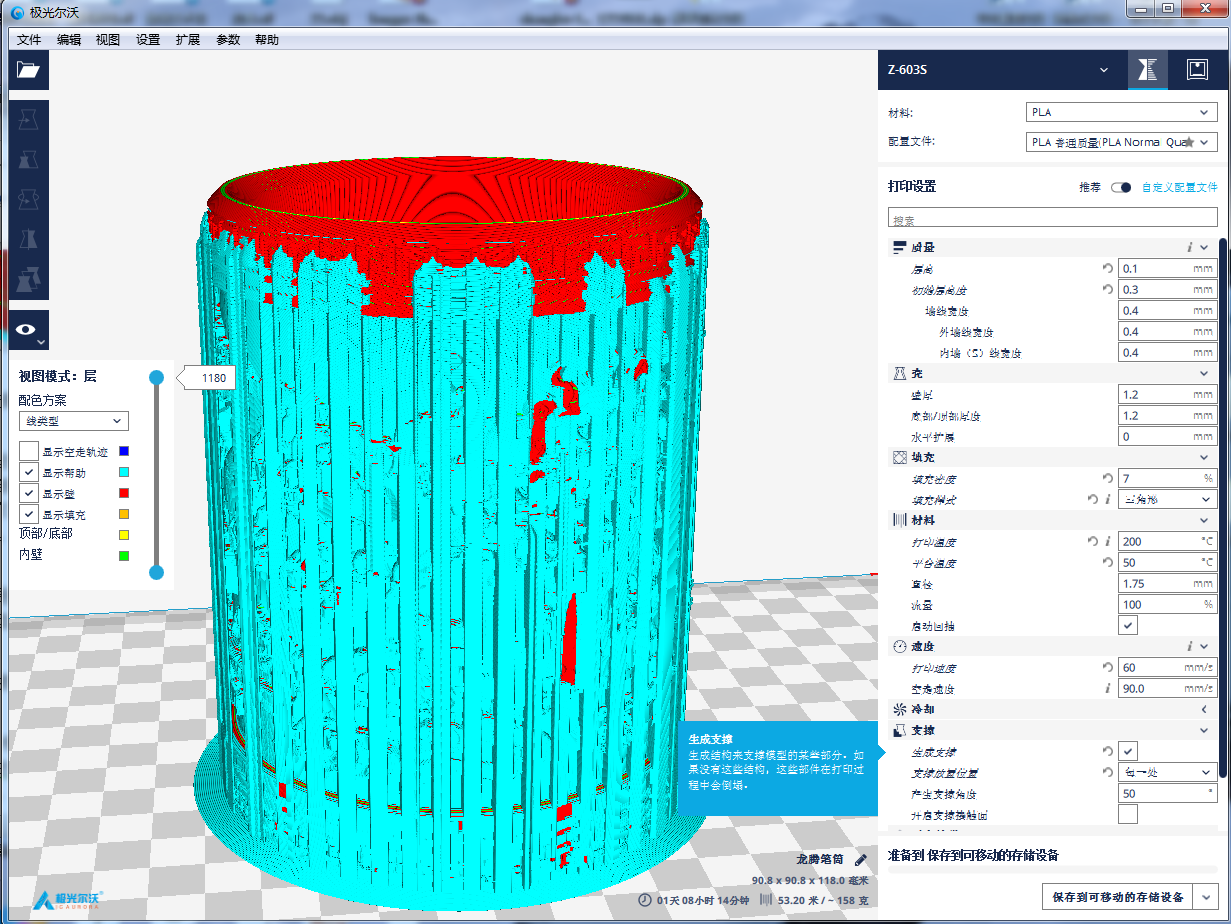
Task: Open the 扩展 menu
Action: click(188, 40)
